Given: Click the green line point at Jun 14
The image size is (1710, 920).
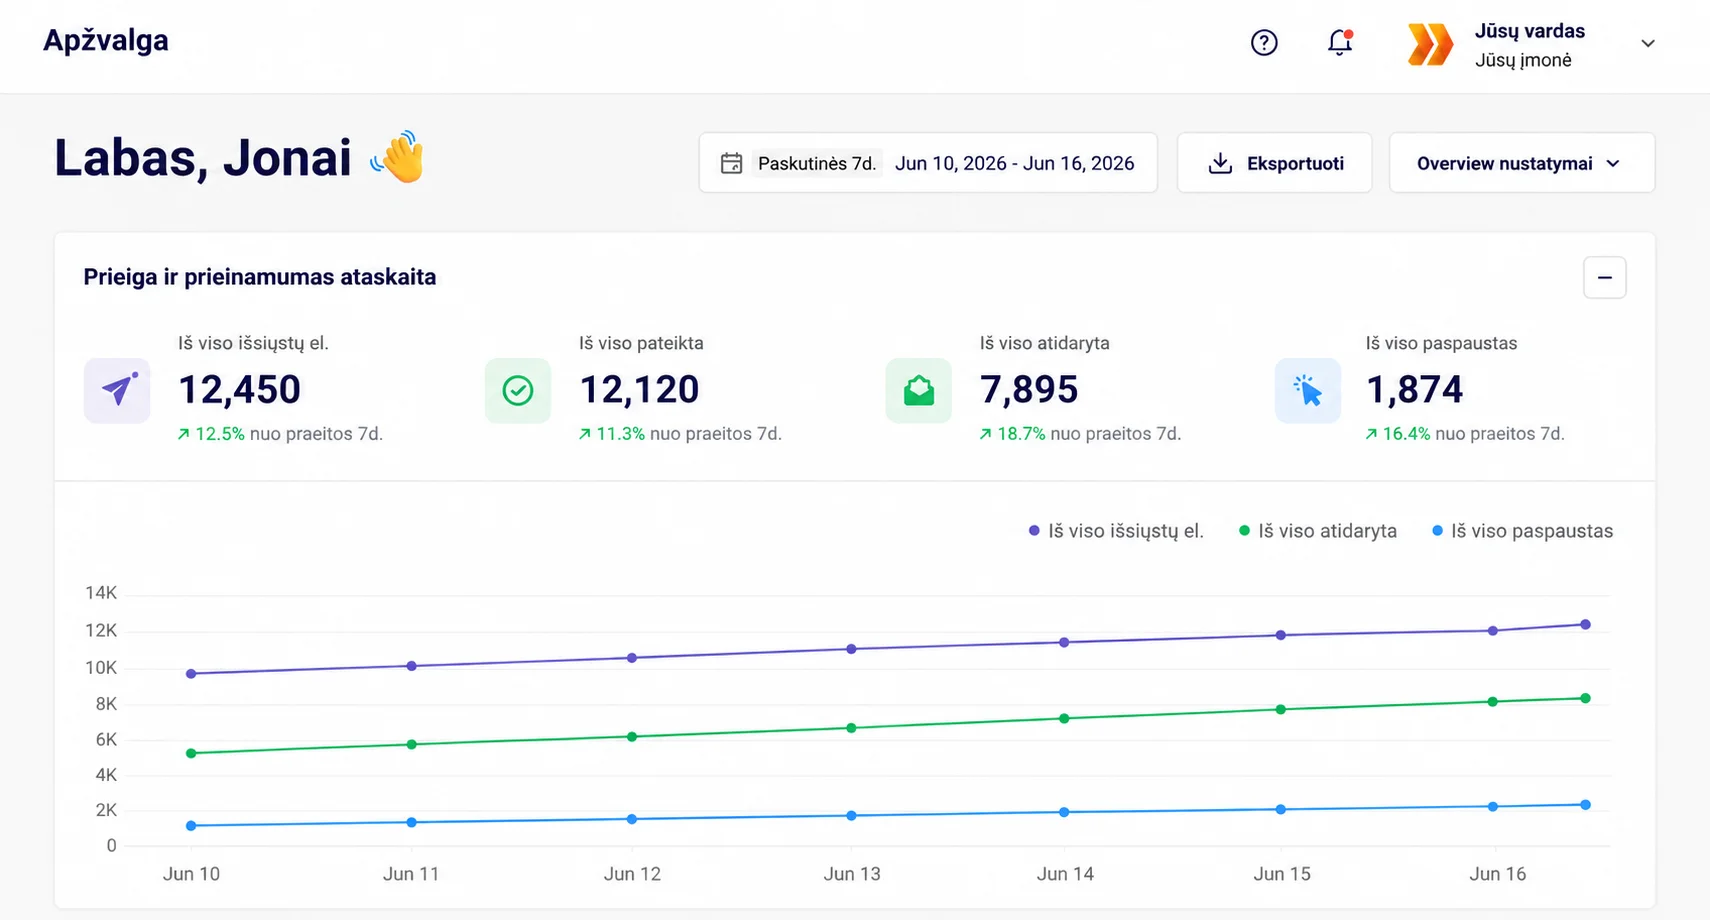Looking at the screenshot, I should coord(1064,718).
